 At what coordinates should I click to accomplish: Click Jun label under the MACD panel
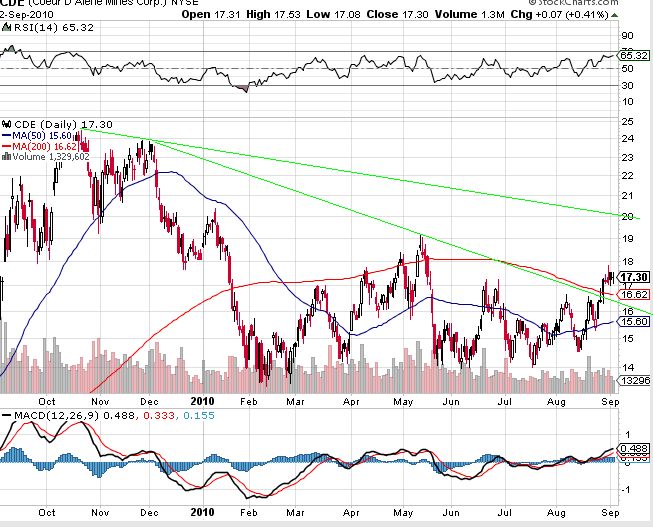coord(451,512)
